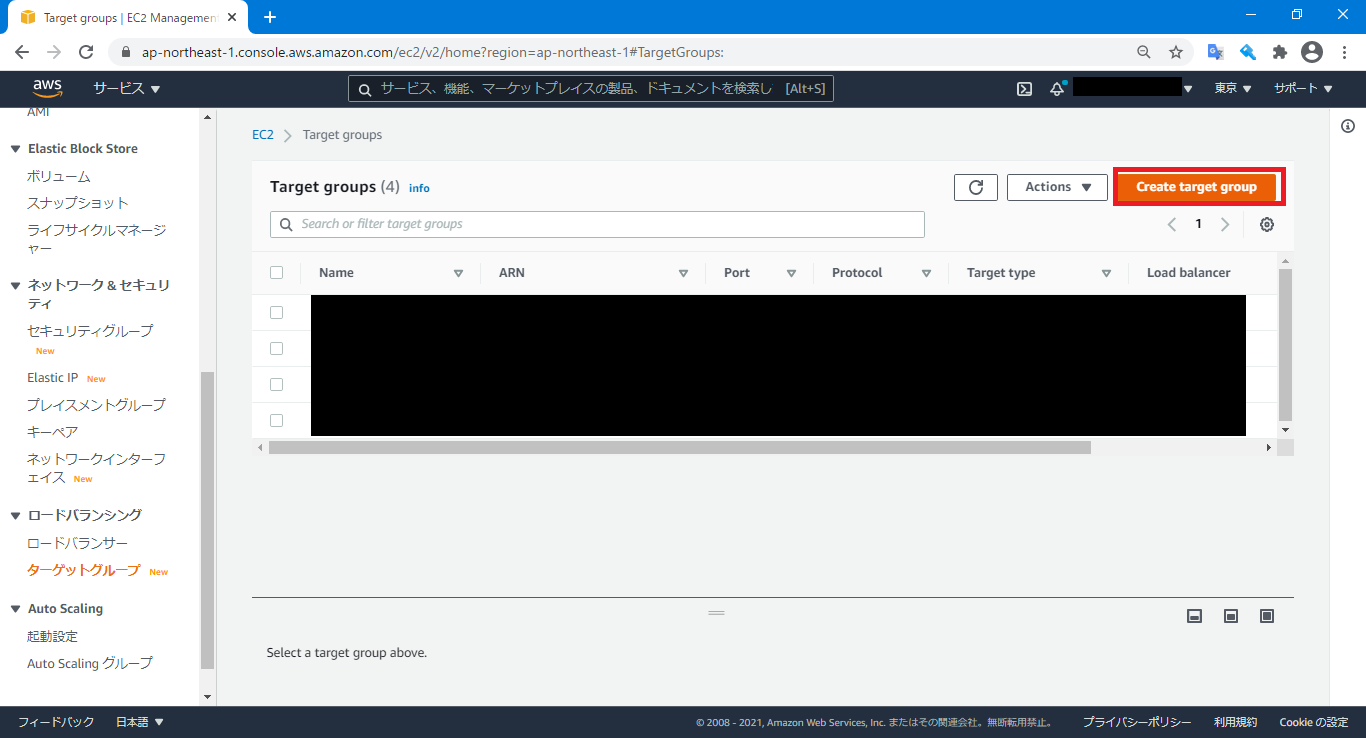
Task: Collapse details pane to bottom layout icon
Action: [x=1194, y=616]
